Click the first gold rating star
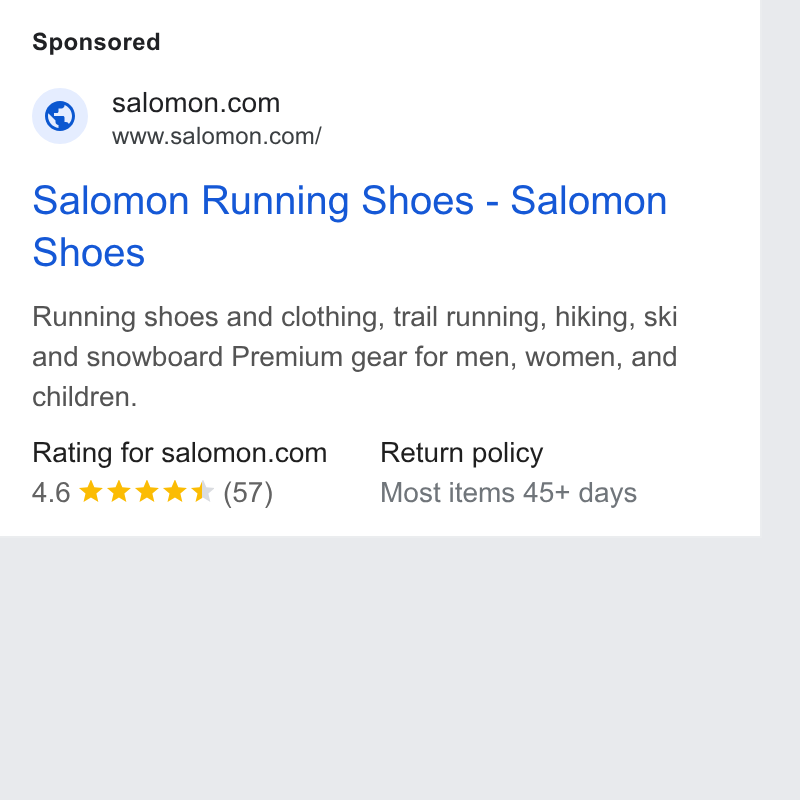The height and width of the screenshot is (800, 800). tap(91, 491)
